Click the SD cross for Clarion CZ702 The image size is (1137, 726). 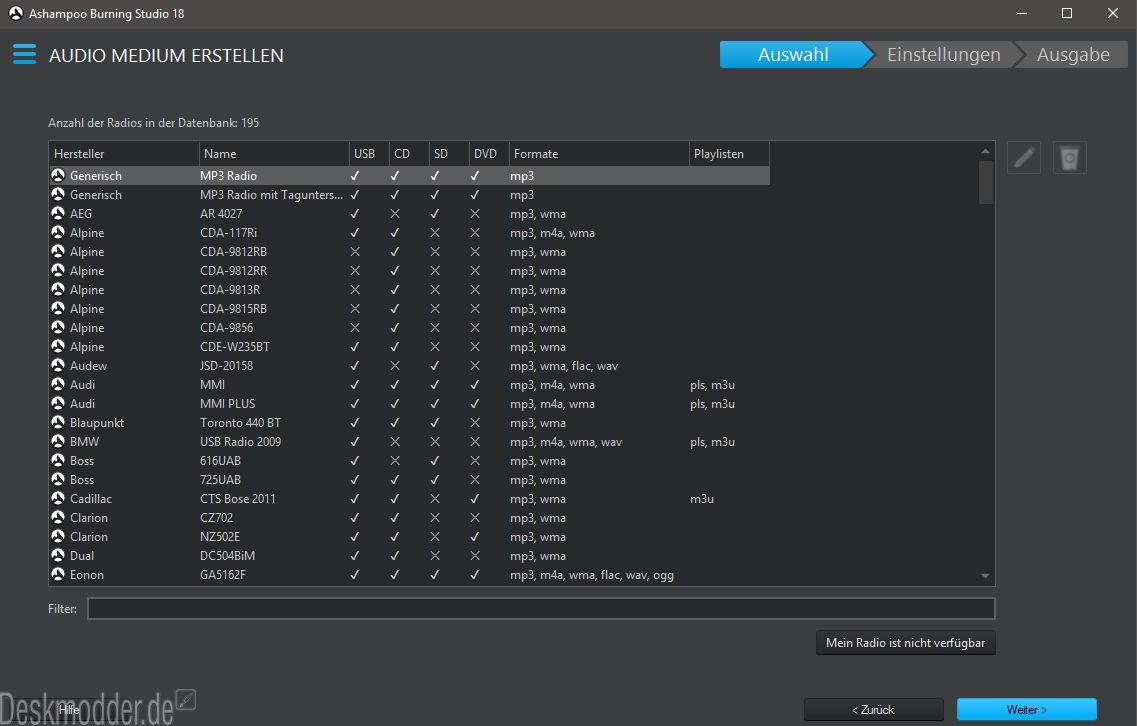(435, 518)
